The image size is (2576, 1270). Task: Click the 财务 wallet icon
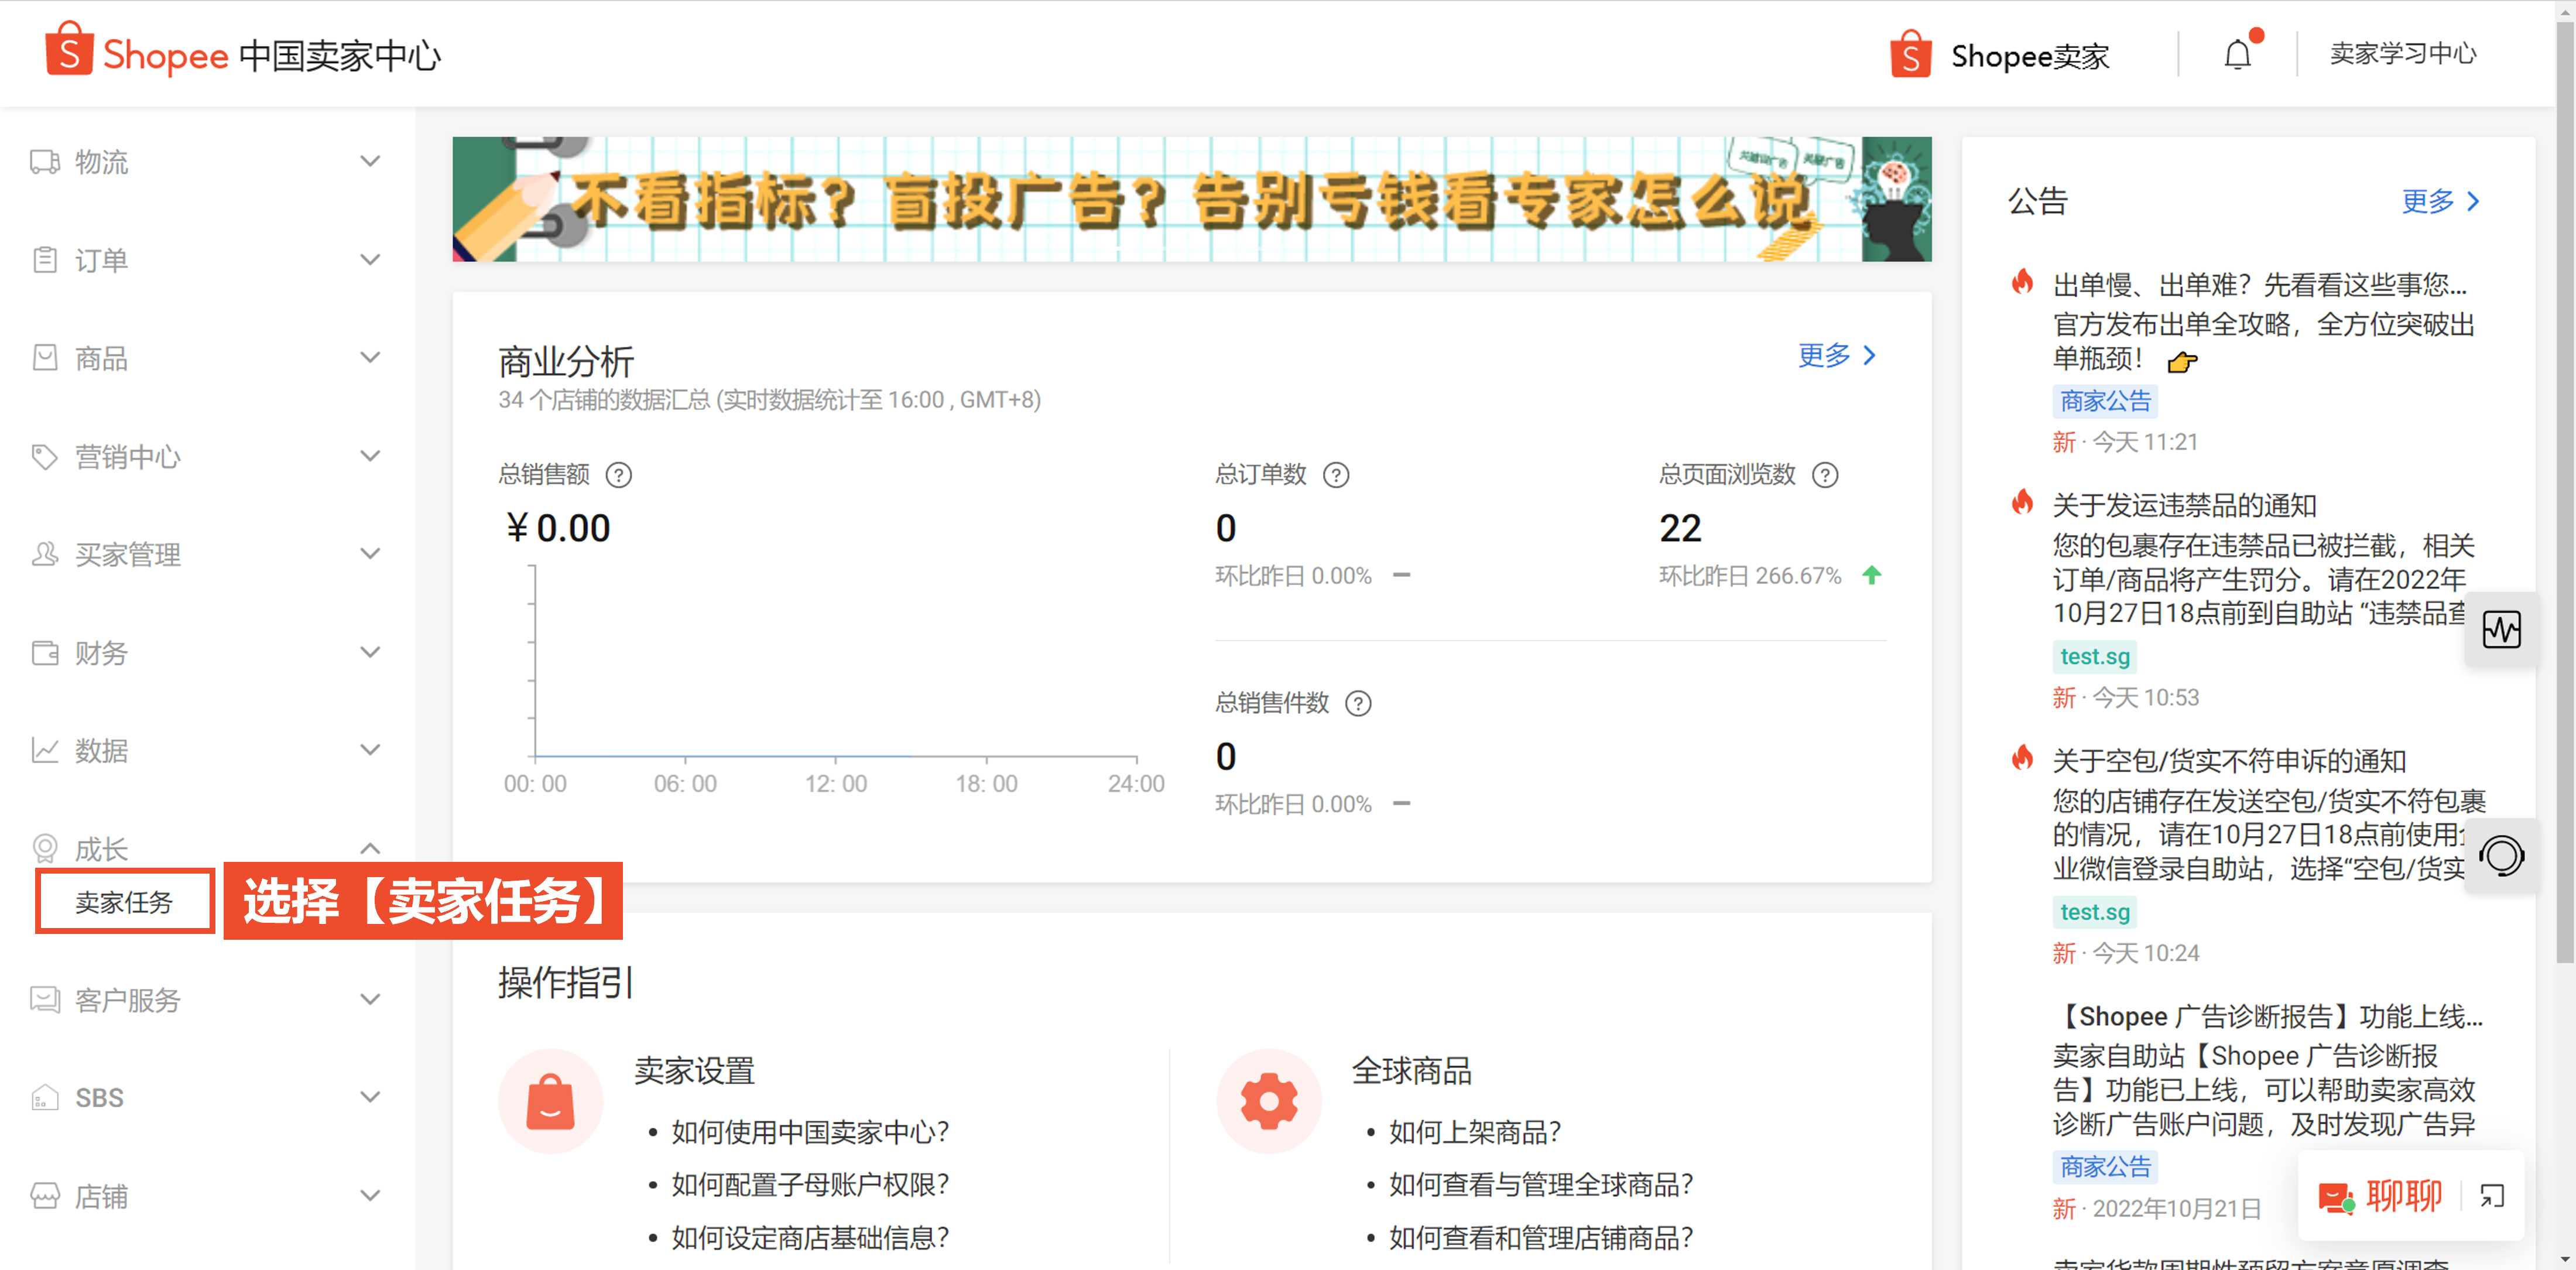[45, 652]
